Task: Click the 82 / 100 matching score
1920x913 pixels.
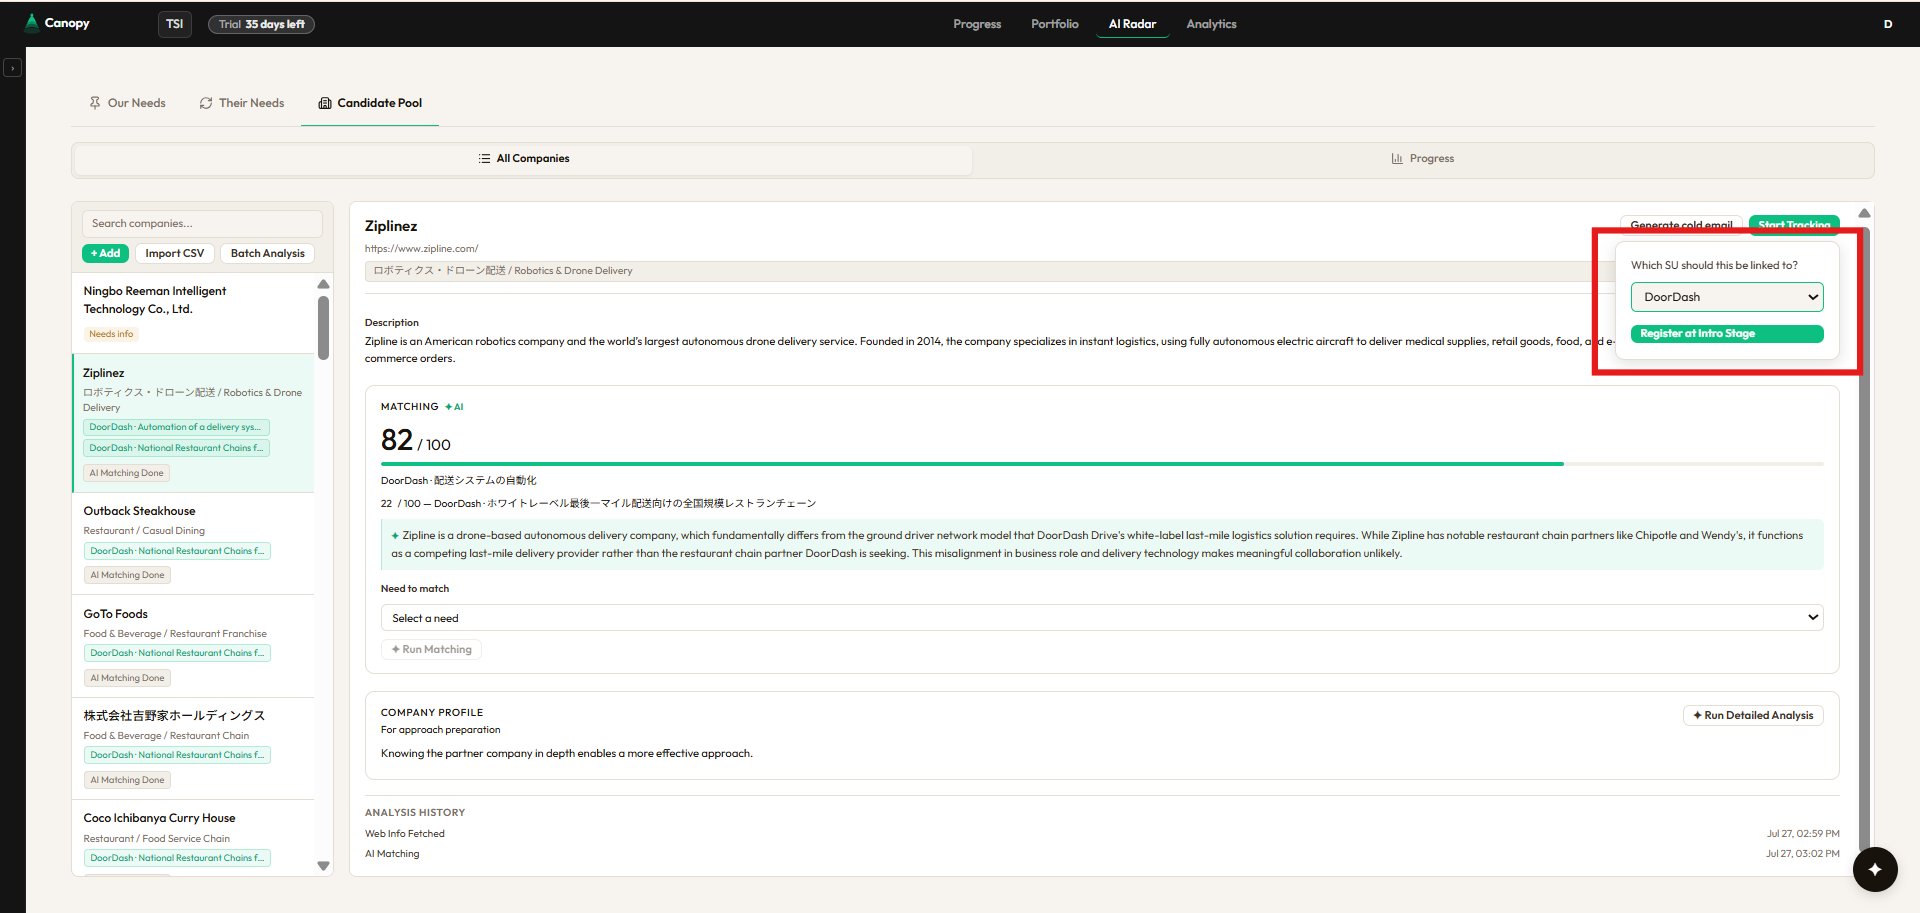Action: click(416, 440)
